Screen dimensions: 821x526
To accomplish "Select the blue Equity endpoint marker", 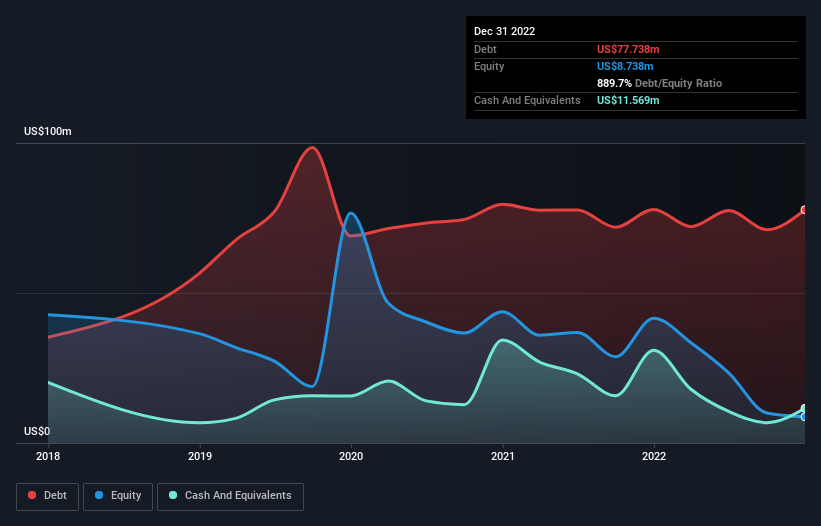I will (804, 417).
